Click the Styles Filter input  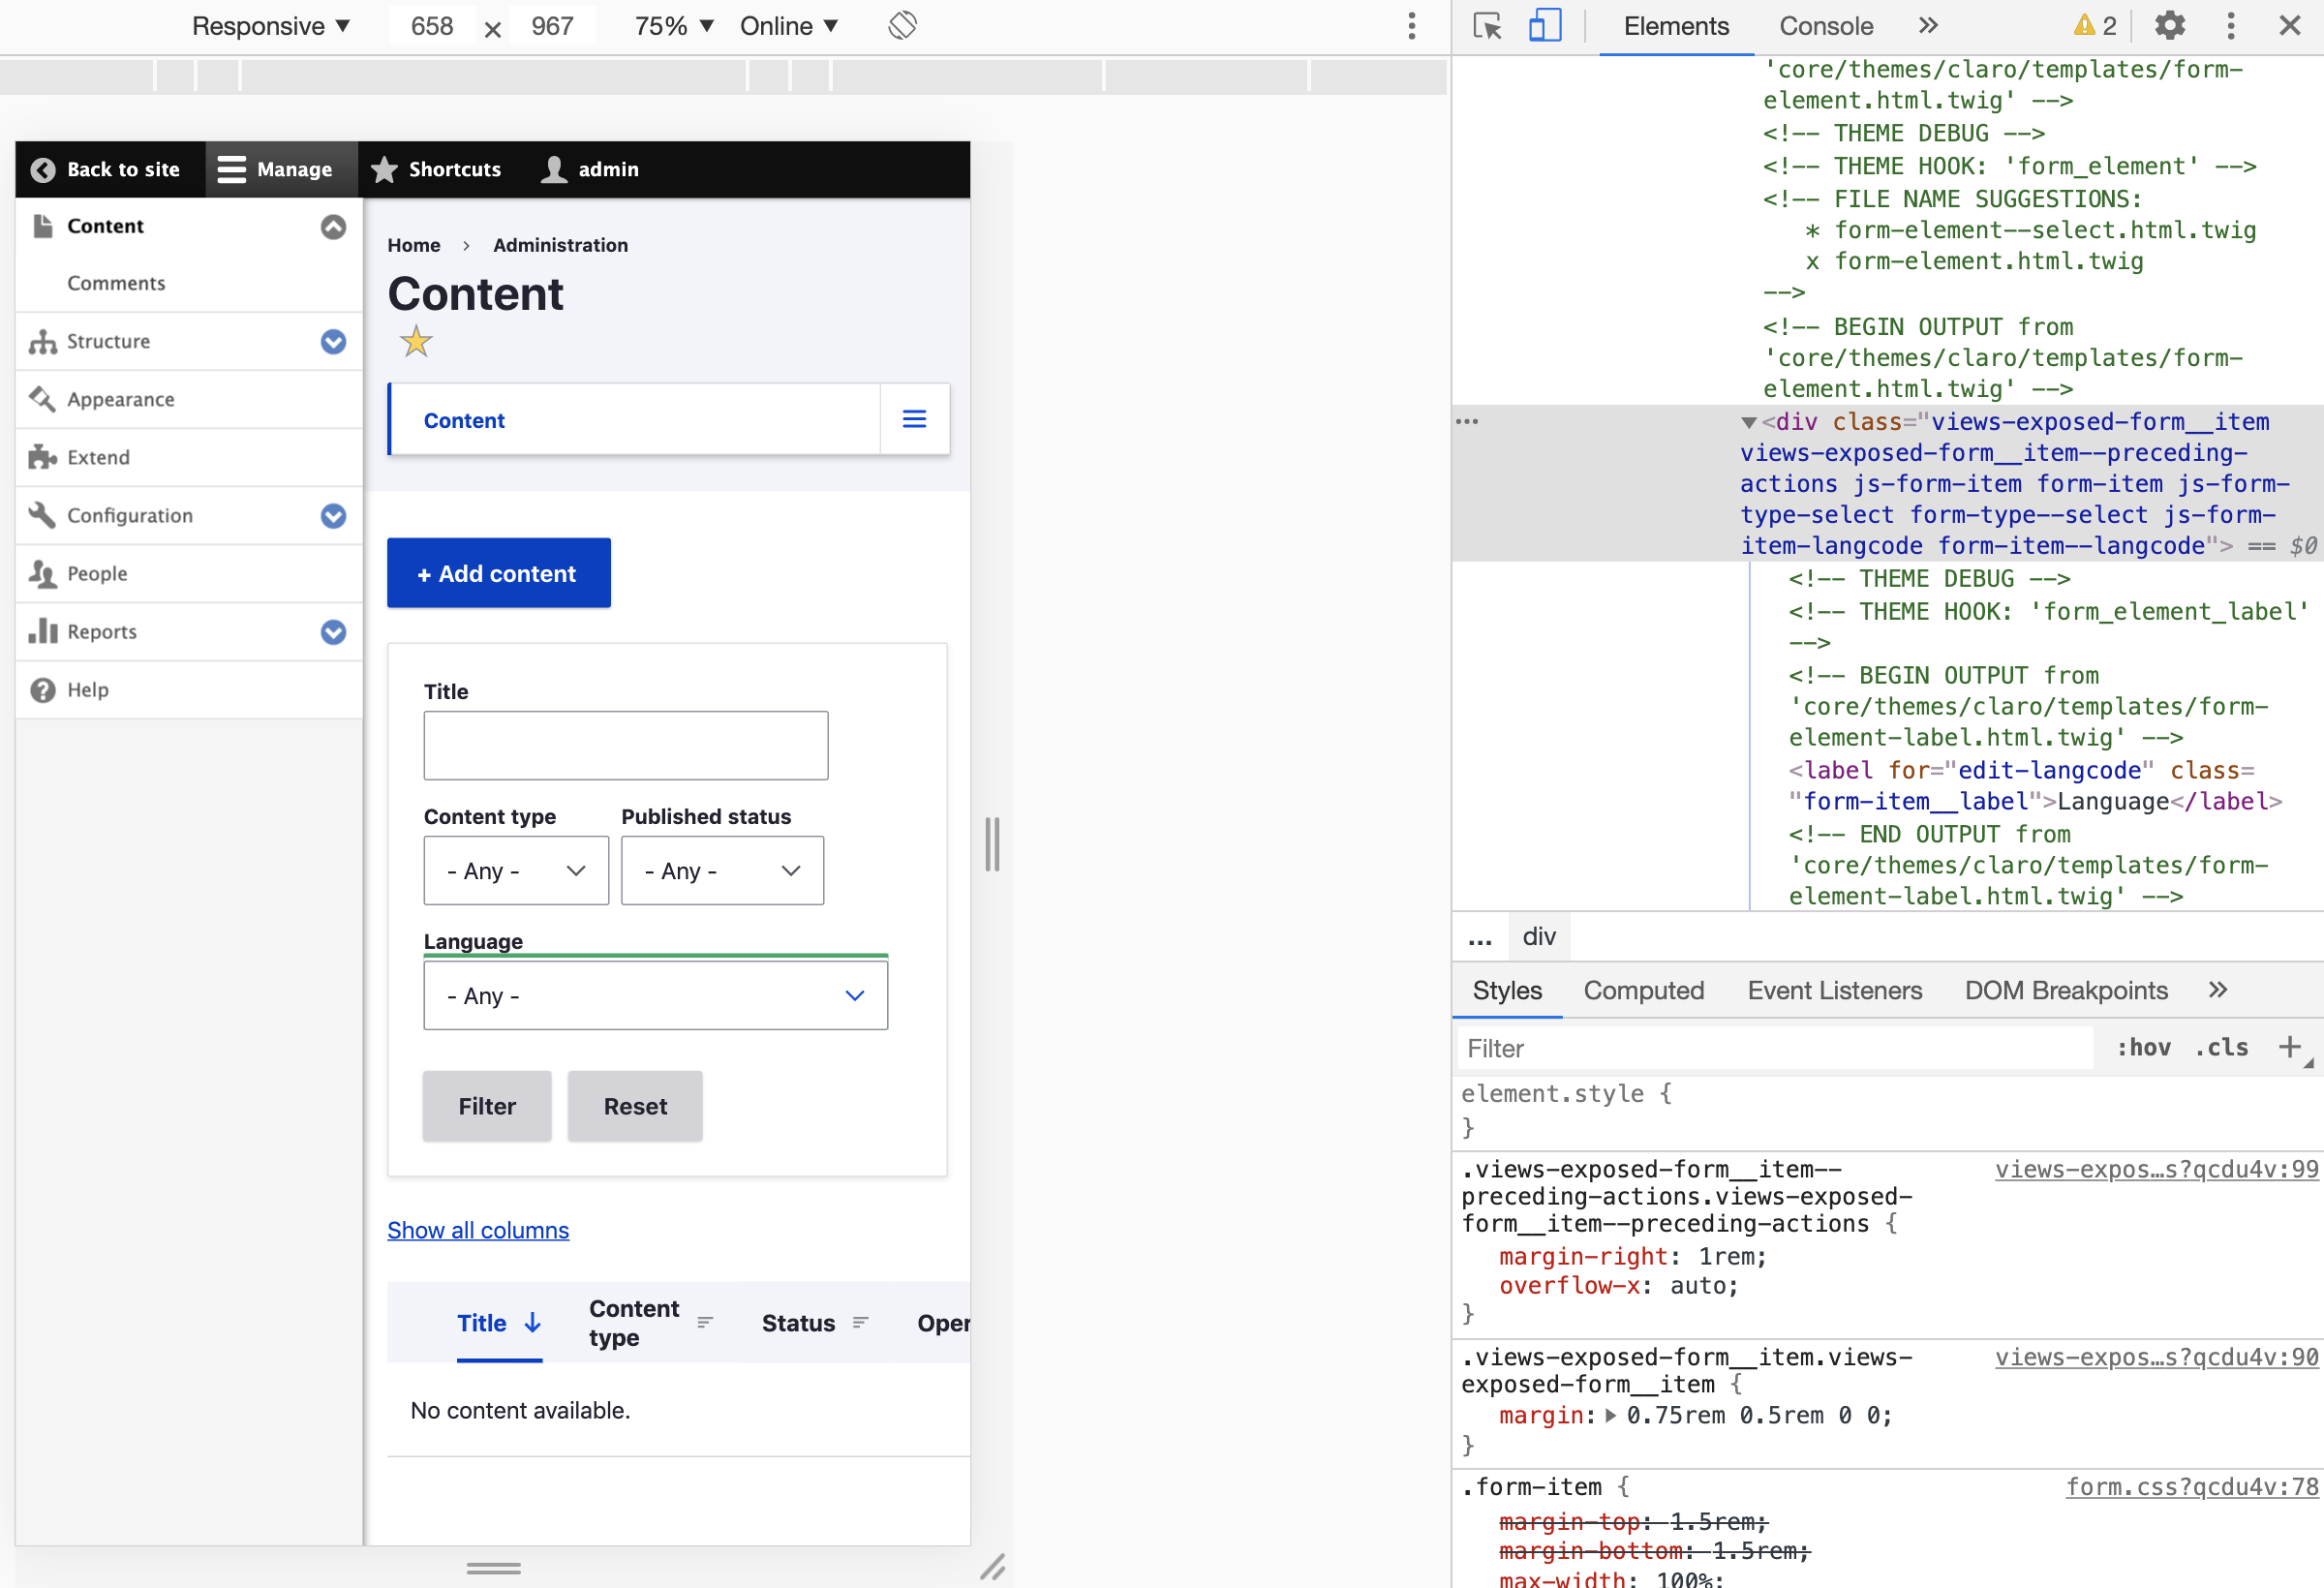pos(1775,1048)
